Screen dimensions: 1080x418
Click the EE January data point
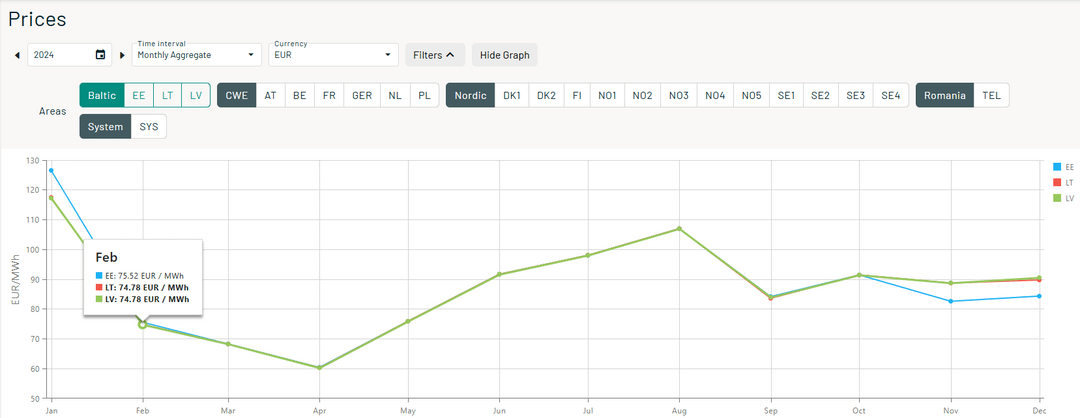tap(51, 170)
